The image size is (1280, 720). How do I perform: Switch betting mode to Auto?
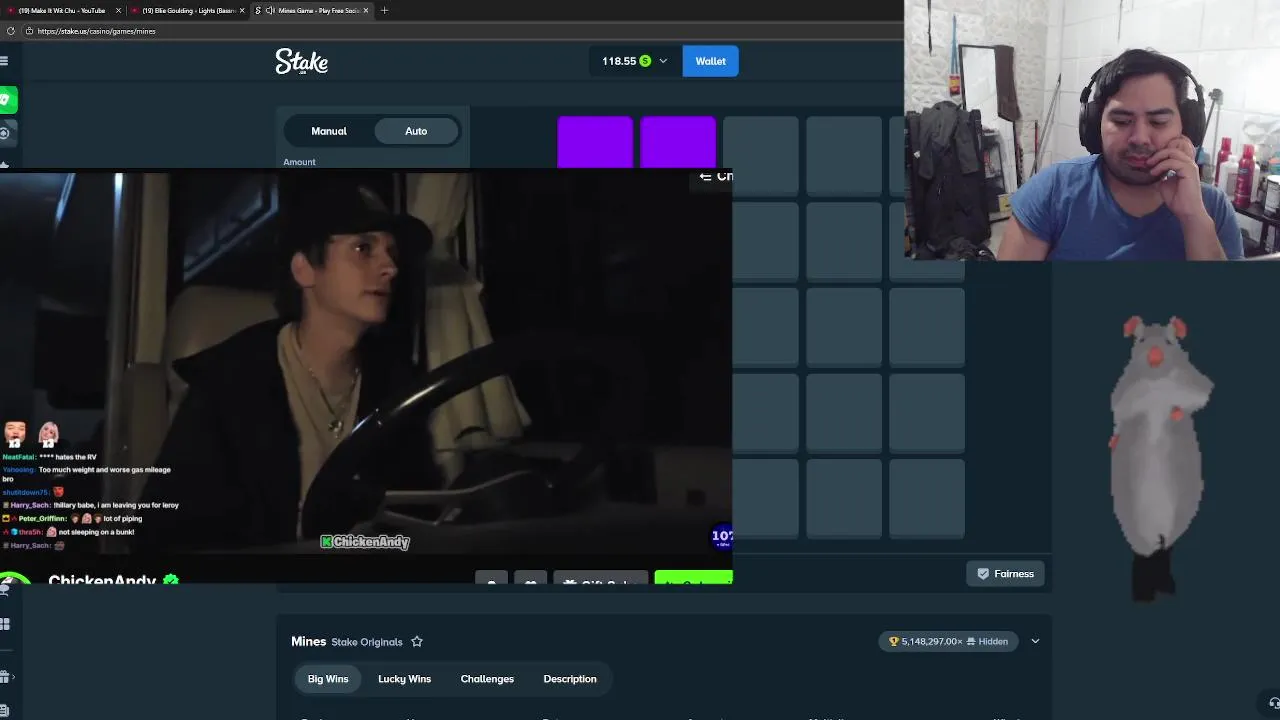(416, 131)
